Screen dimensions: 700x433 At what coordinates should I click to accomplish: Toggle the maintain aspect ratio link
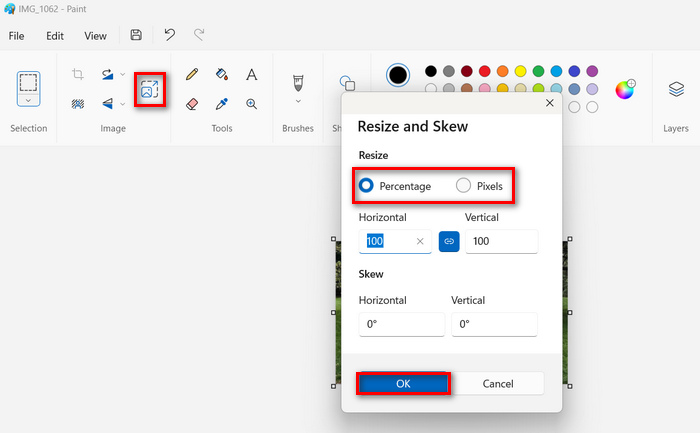[x=449, y=241]
